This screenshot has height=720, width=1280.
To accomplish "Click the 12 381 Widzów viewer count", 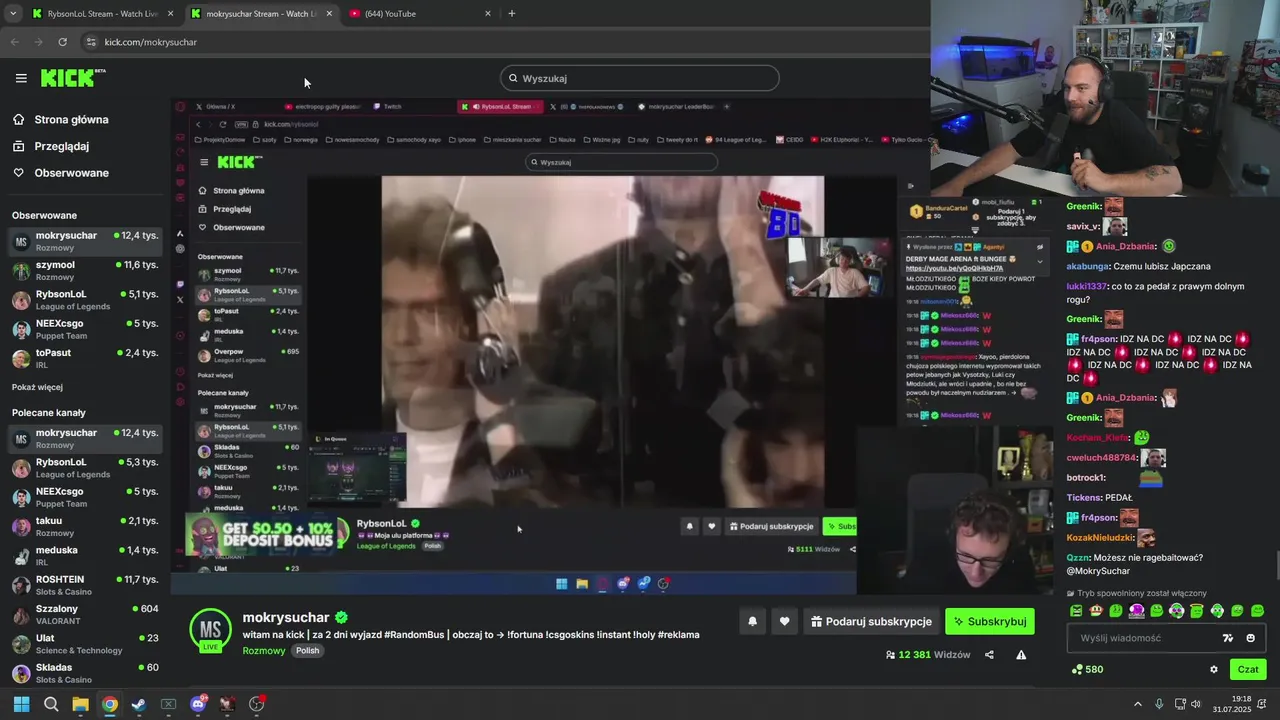I will pyautogui.click(x=928, y=655).
